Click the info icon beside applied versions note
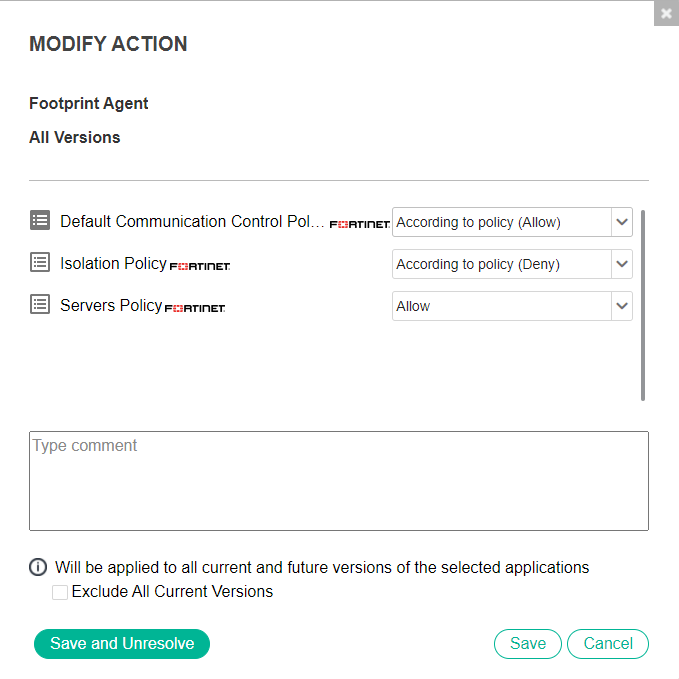Screen dimensions: 679x679 pos(38,567)
